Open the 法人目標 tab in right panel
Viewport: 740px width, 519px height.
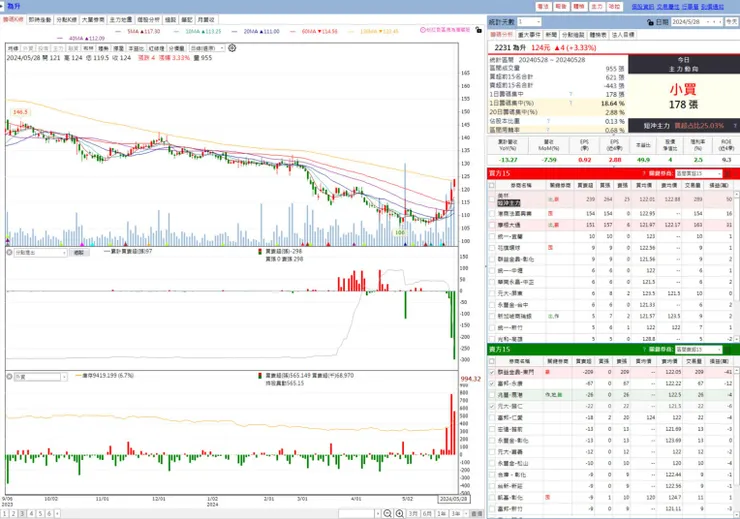click(623, 35)
